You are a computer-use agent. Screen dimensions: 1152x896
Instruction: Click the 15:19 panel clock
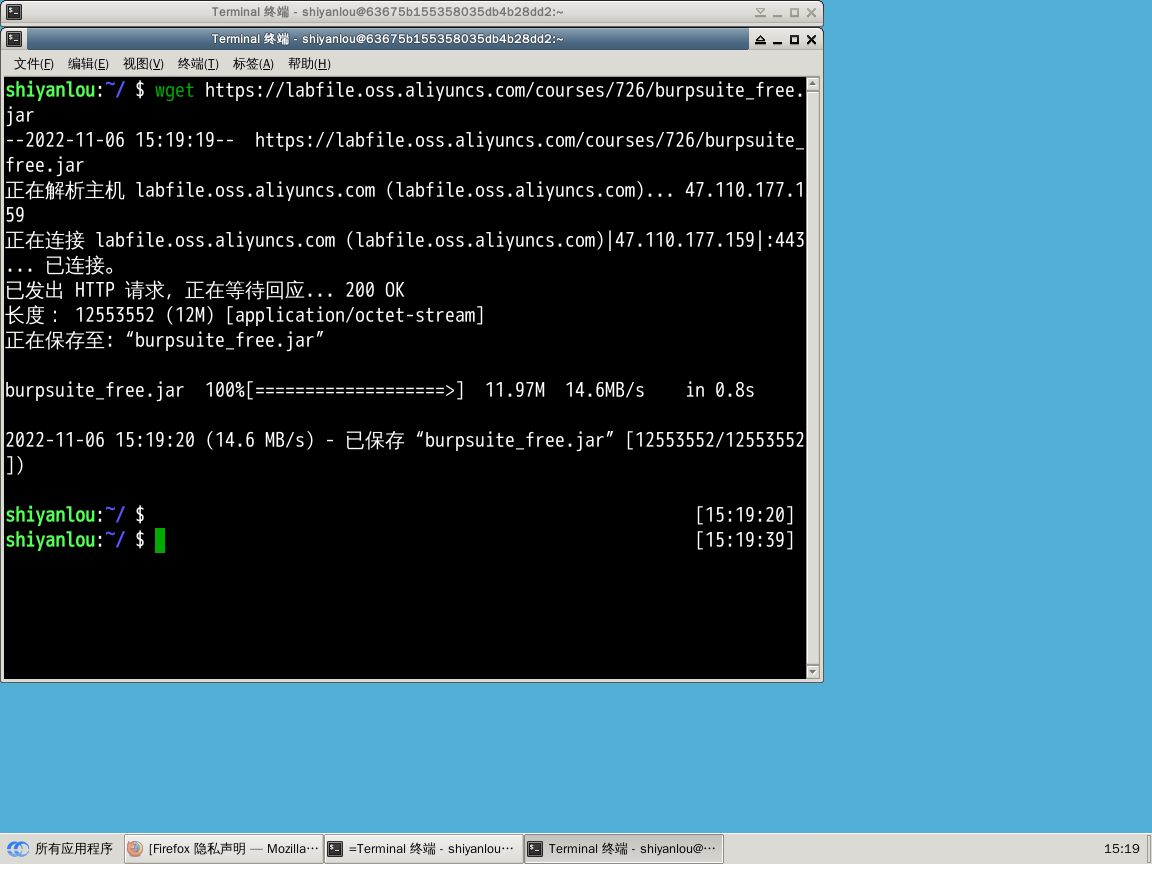(x=1121, y=849)
